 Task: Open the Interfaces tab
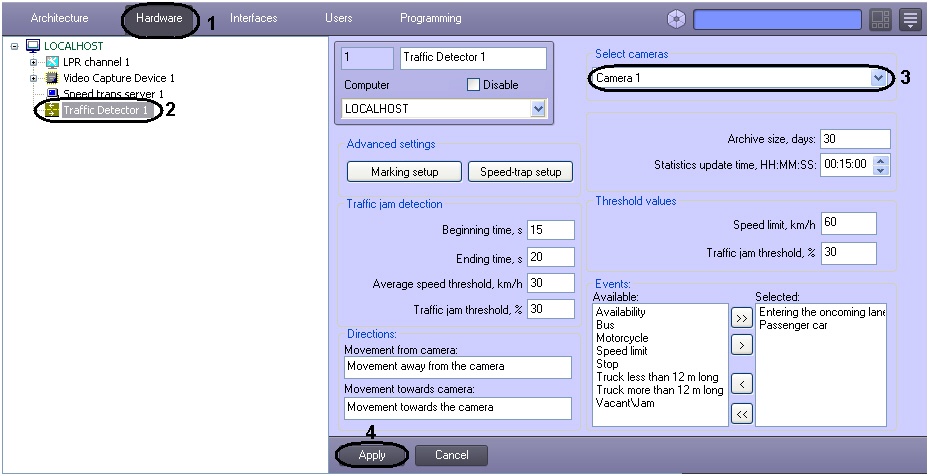click(254, 18)
